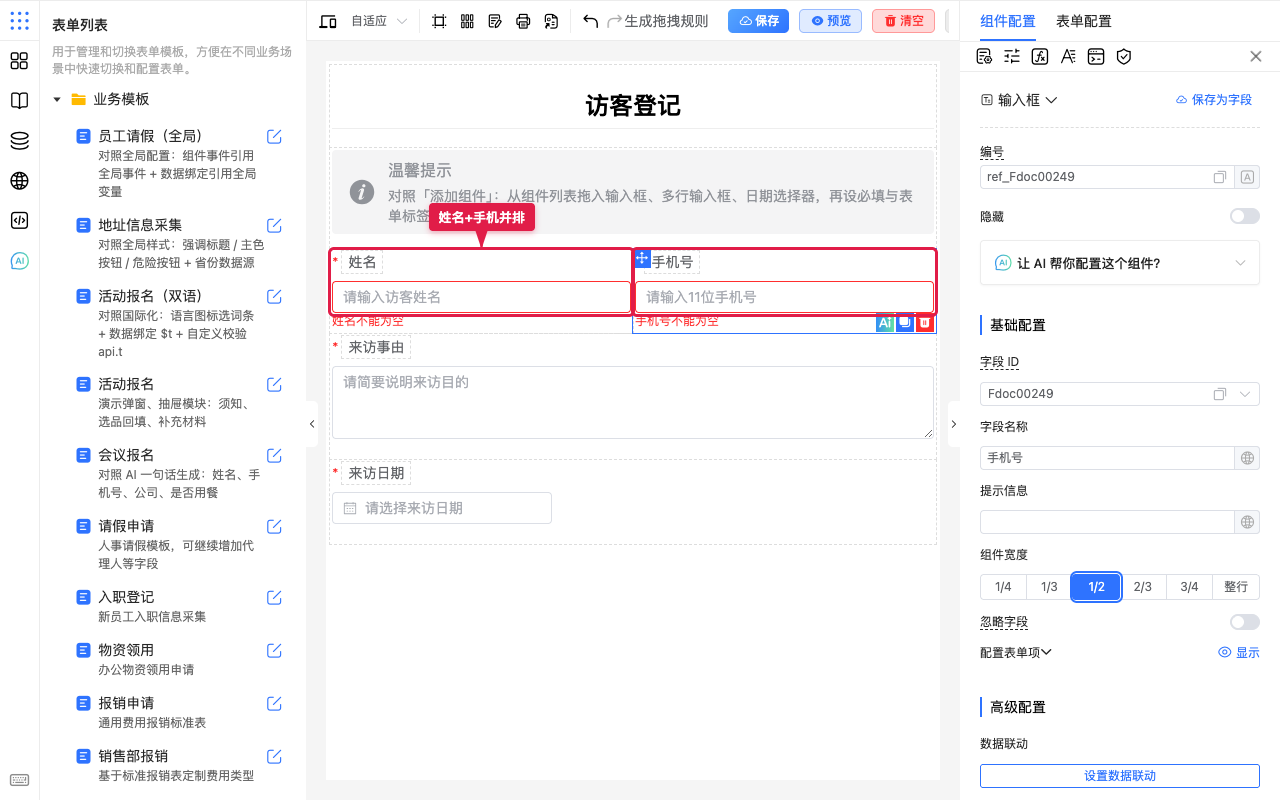1280x800 pixels.
Task: Expand the 让 AI 帮你配置这个组件 panel
Action: pyautogui.click(x=1120, y=263)
